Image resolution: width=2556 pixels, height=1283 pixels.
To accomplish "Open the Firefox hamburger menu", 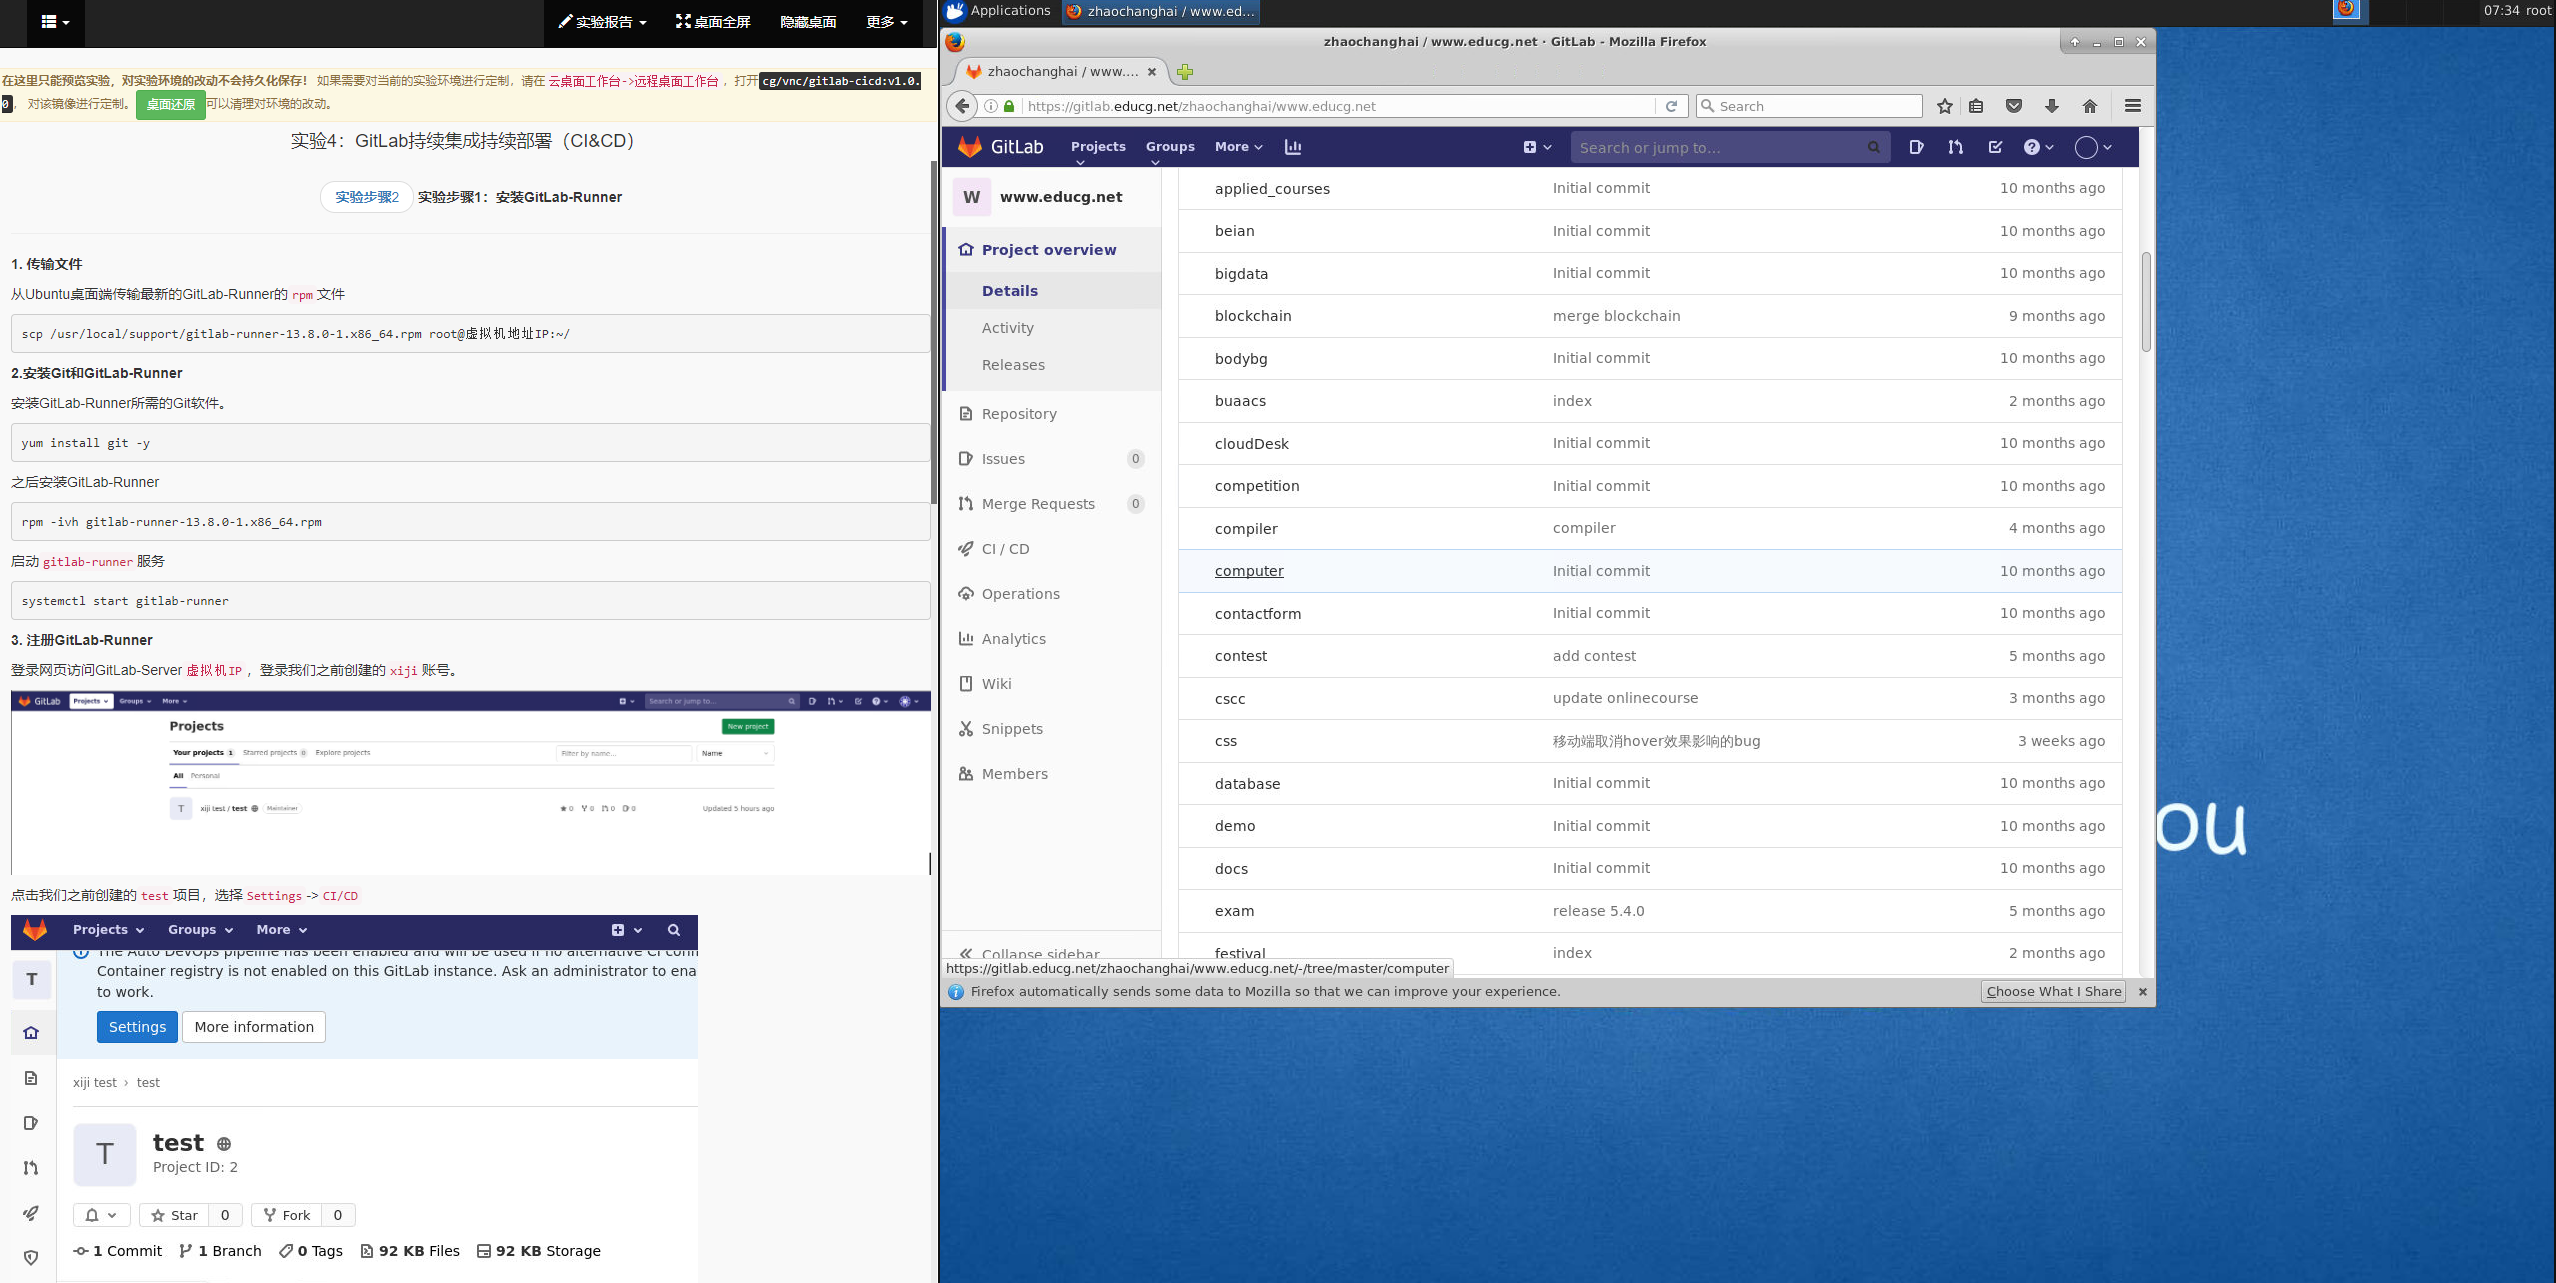I will (x=2133, y=106).
